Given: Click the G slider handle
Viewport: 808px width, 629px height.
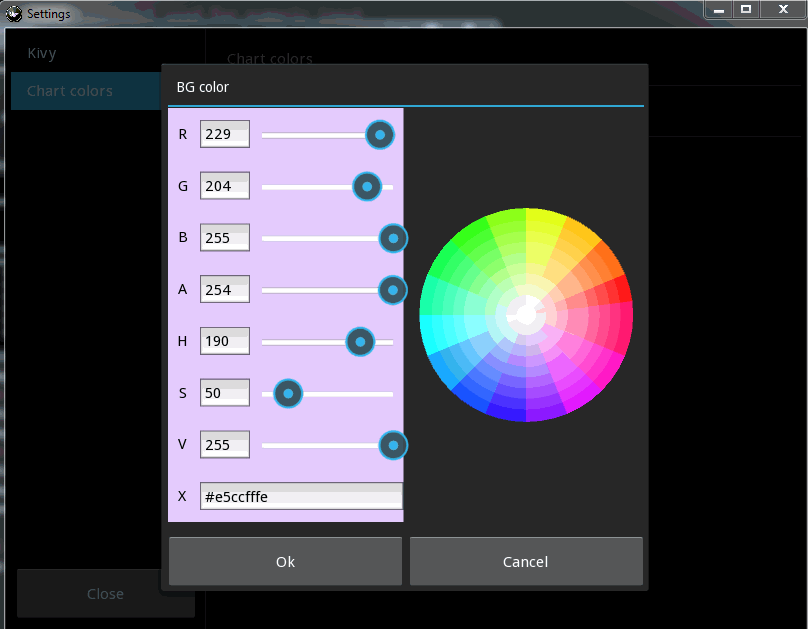Looking at the screenshot, I should [x=367, y=186].
